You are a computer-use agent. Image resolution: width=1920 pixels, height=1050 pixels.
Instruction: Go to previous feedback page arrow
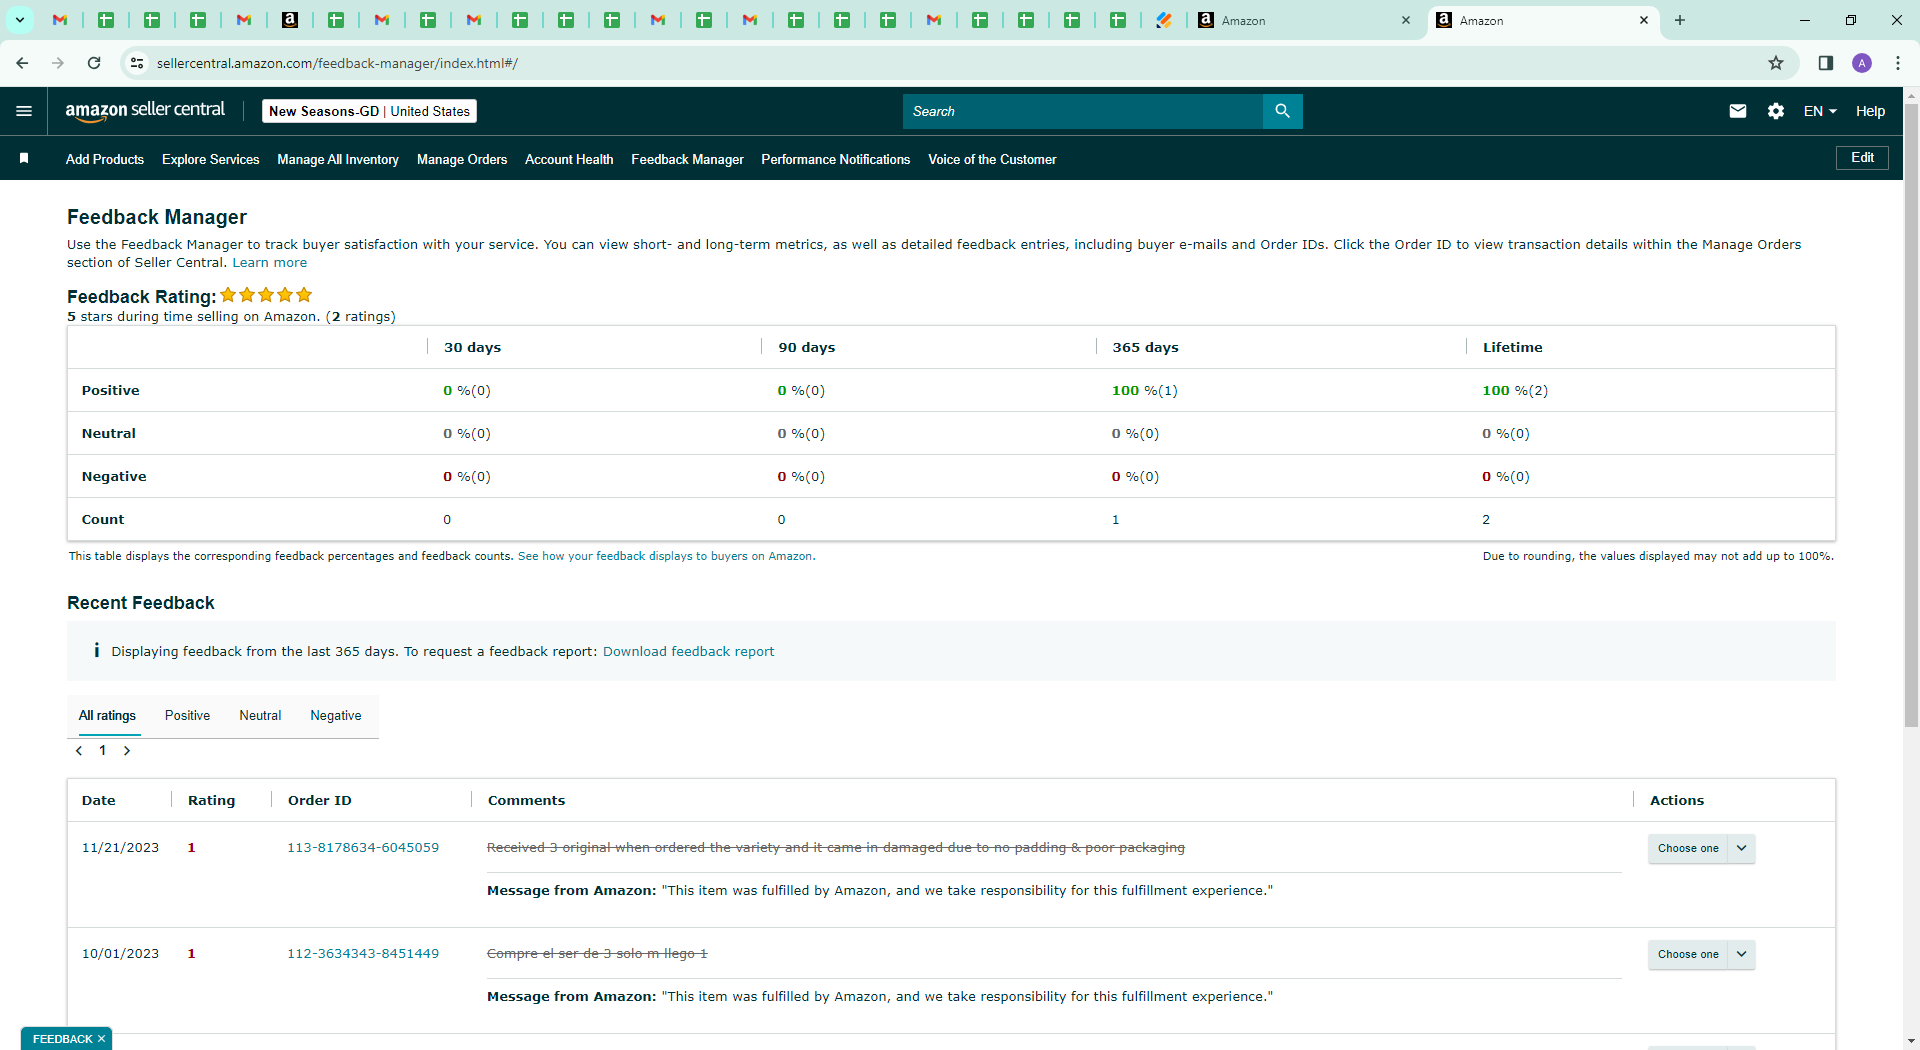coord(79,751)
